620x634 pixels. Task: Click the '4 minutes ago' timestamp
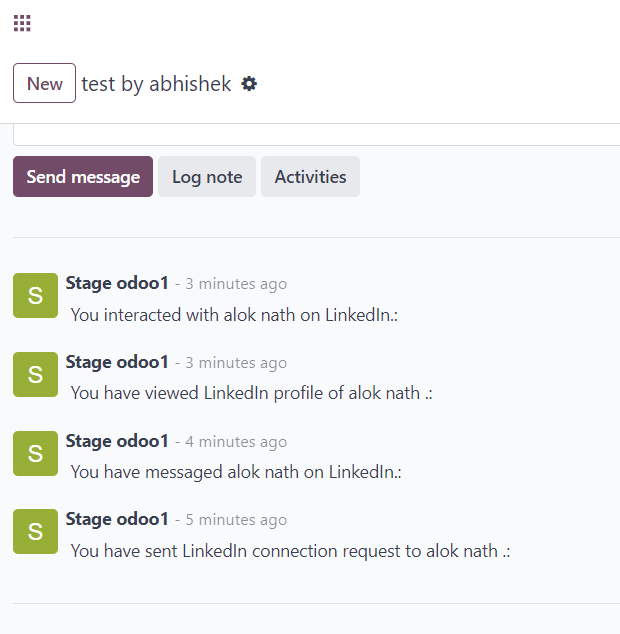coord(236,442)
